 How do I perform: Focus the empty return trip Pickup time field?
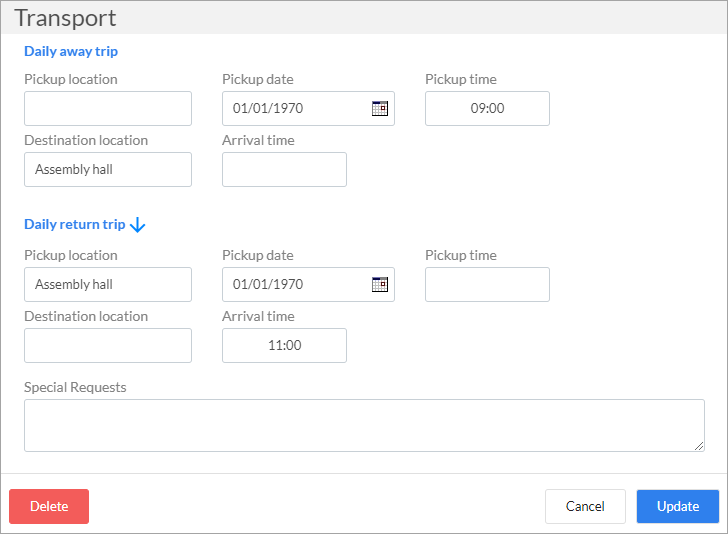click(488, 284)
